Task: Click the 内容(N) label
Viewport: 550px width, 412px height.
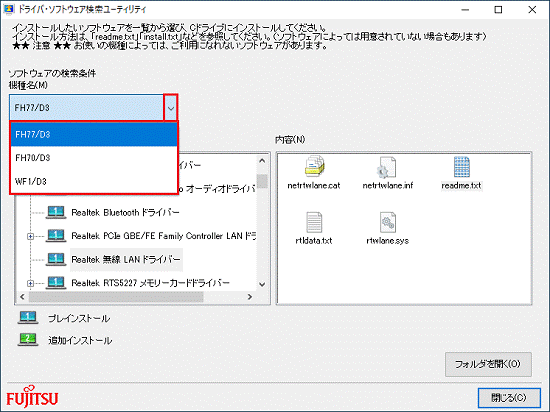Action: point(290,140)
